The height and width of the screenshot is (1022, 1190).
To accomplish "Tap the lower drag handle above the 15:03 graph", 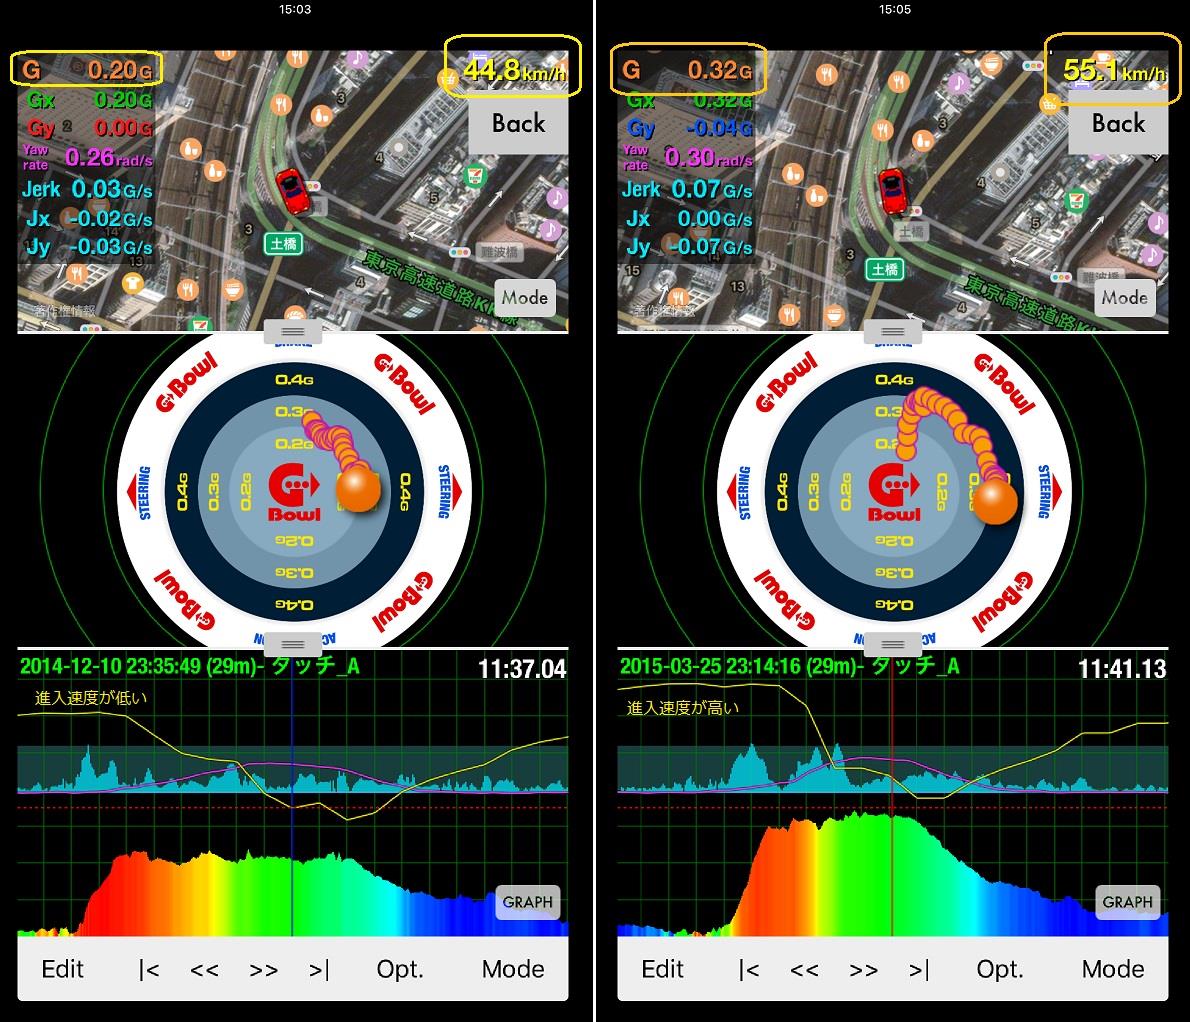I will [x=293, y=645].
